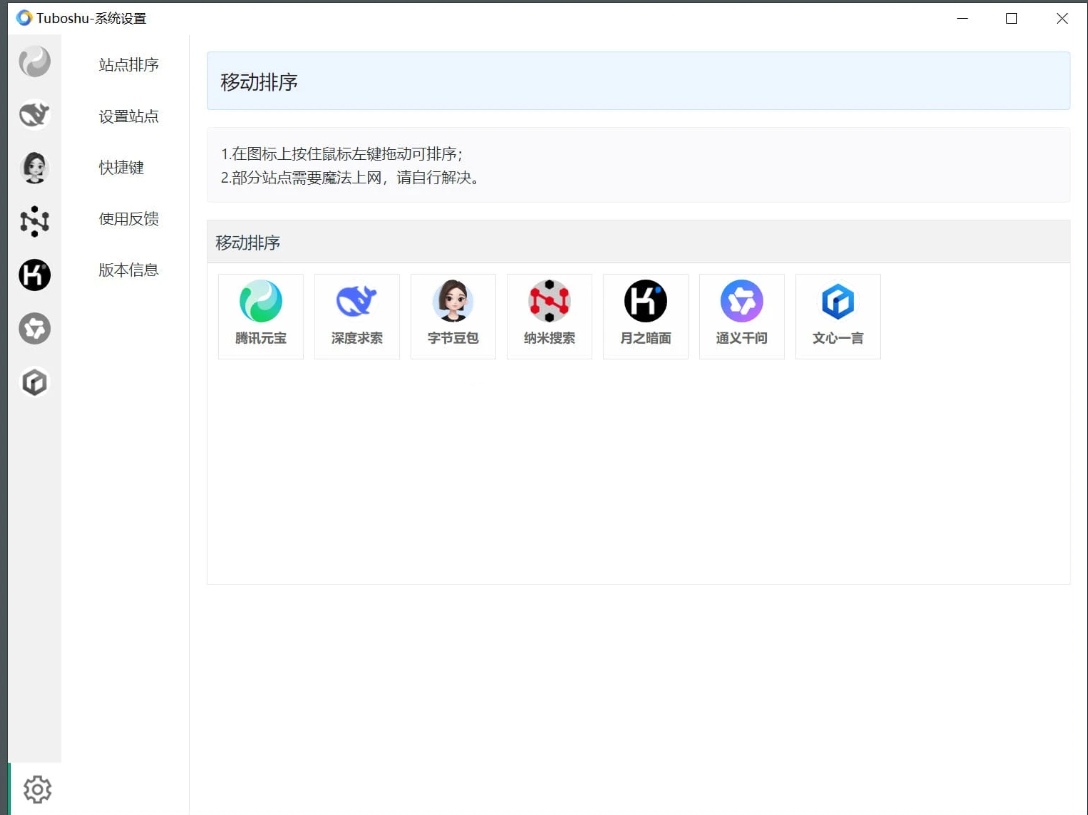Image resolution: width=1088 pixels, height=815 pixels.
Task: Select the 腾讯元宝 tile in 移动排序 grid
Action: (260, 316)
